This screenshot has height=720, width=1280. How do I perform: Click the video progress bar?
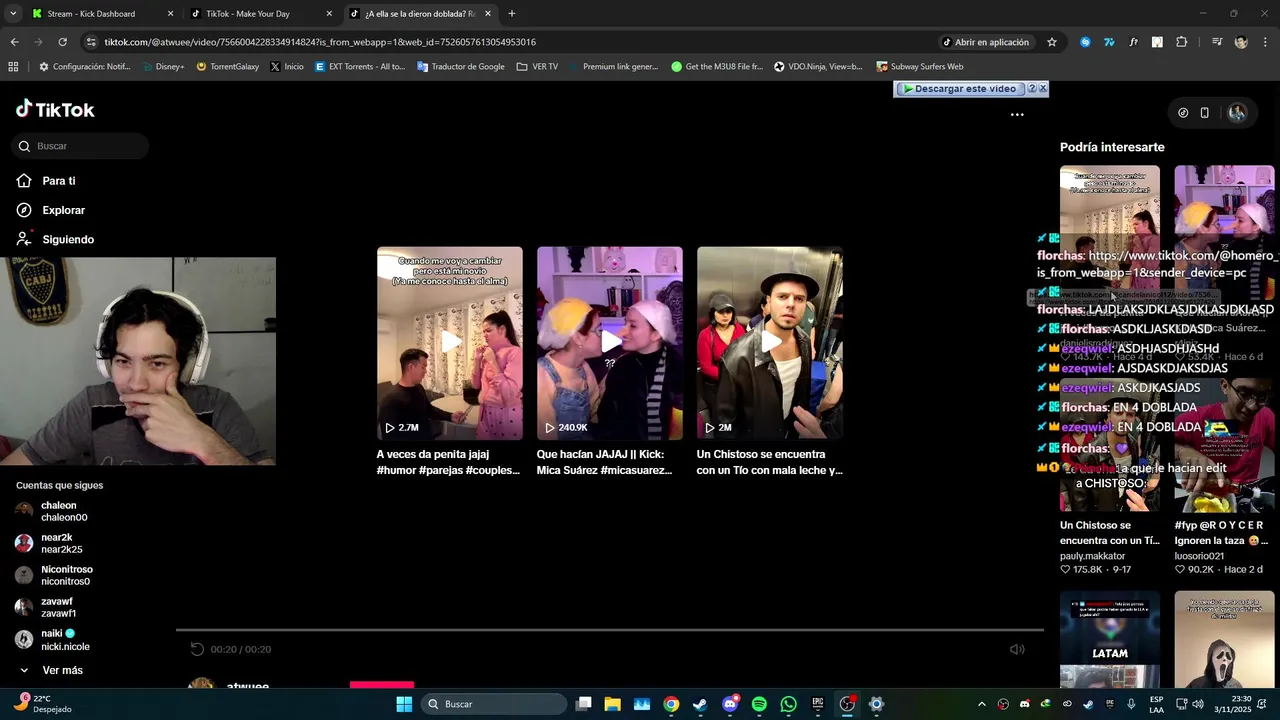click(610, 630)
